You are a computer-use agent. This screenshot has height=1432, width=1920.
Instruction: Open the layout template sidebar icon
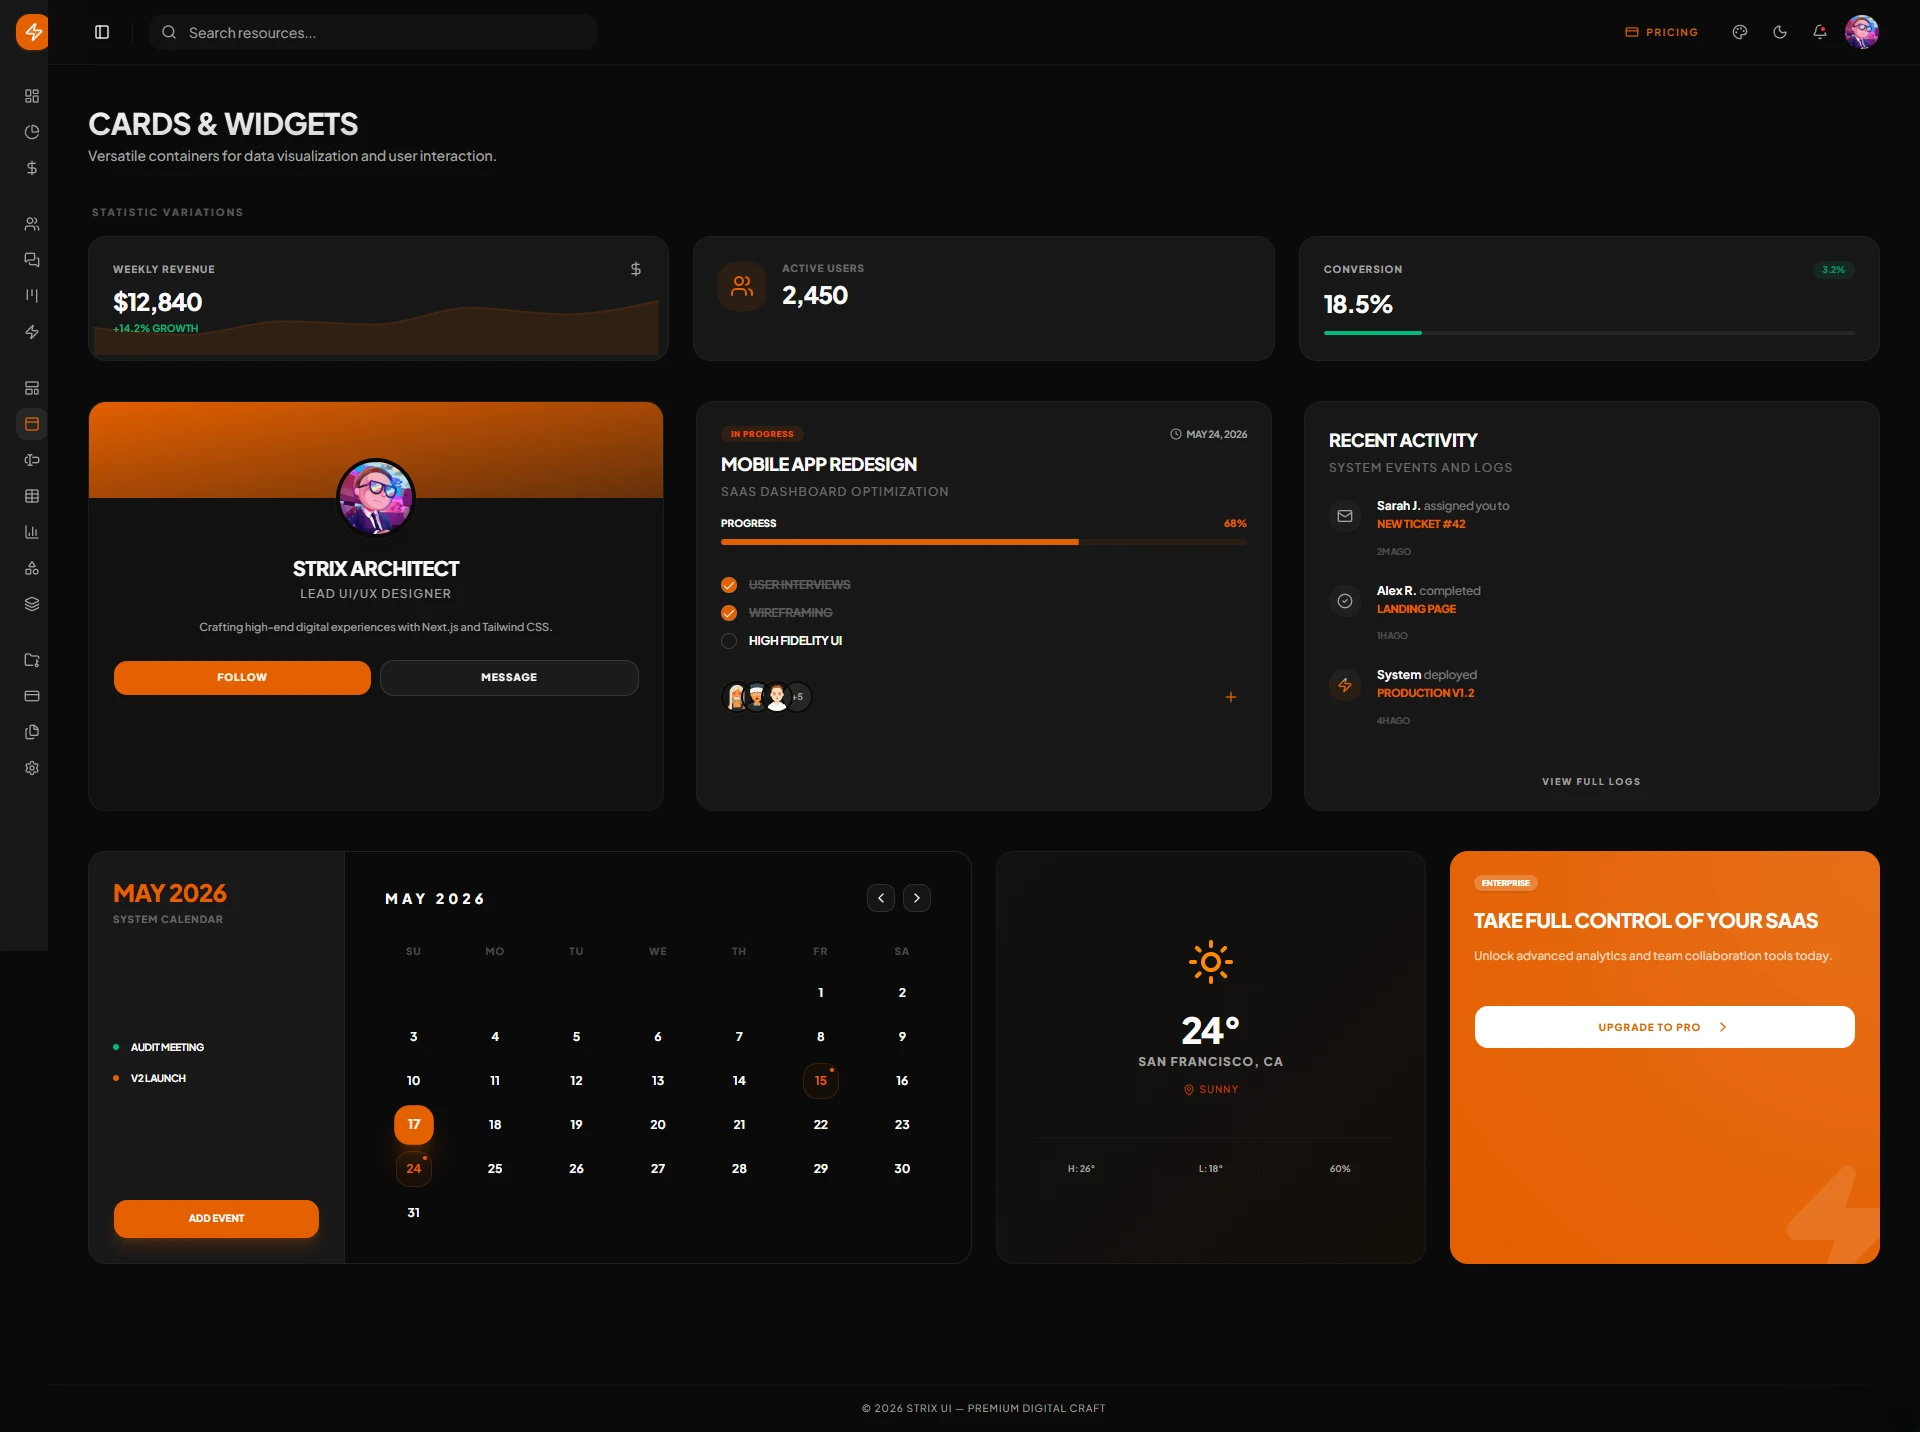[x=32, y=388]
